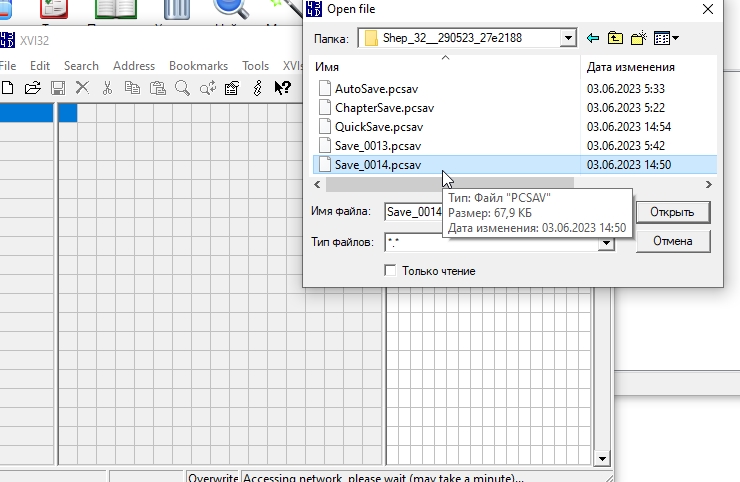Click the Открыть button
Image resolution: width=740 pixels, height=482 pixels.
[673, 212]
